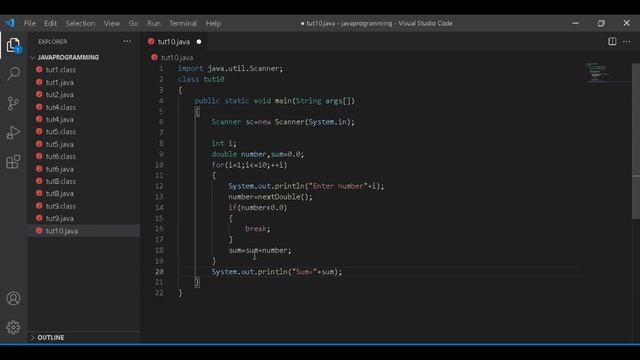
Task: Click the 'Enter number' println line
Action: pyautogui.click(x=306, y=186)
